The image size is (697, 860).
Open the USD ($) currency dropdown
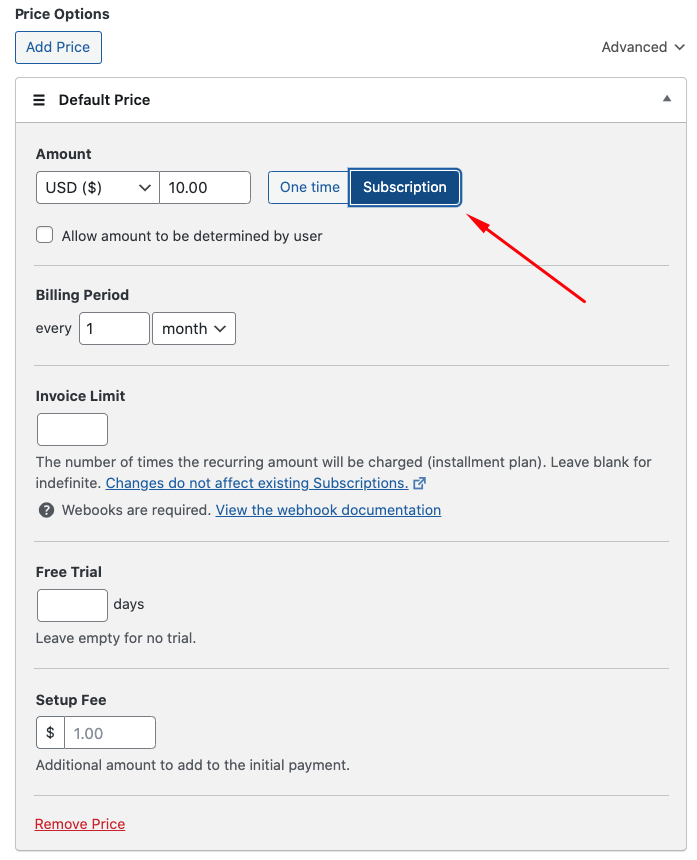[97, 187]
